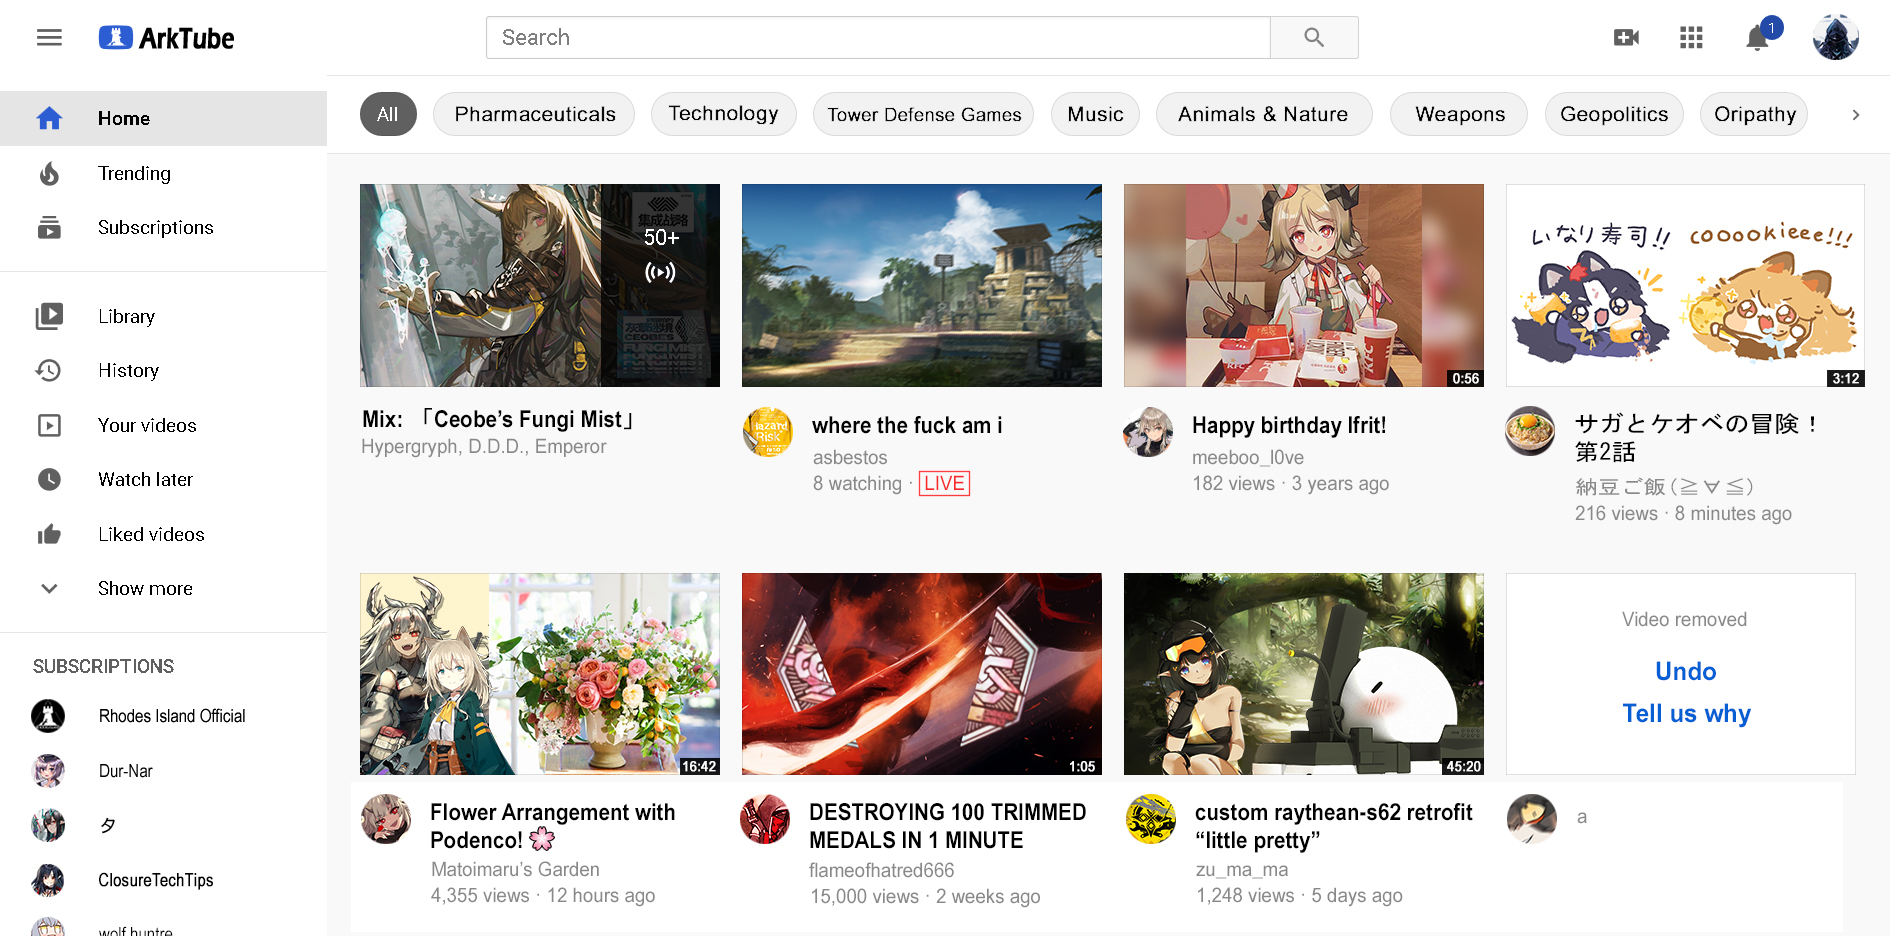
Task: Click the Your videos play icon
Action: point(49,426)
